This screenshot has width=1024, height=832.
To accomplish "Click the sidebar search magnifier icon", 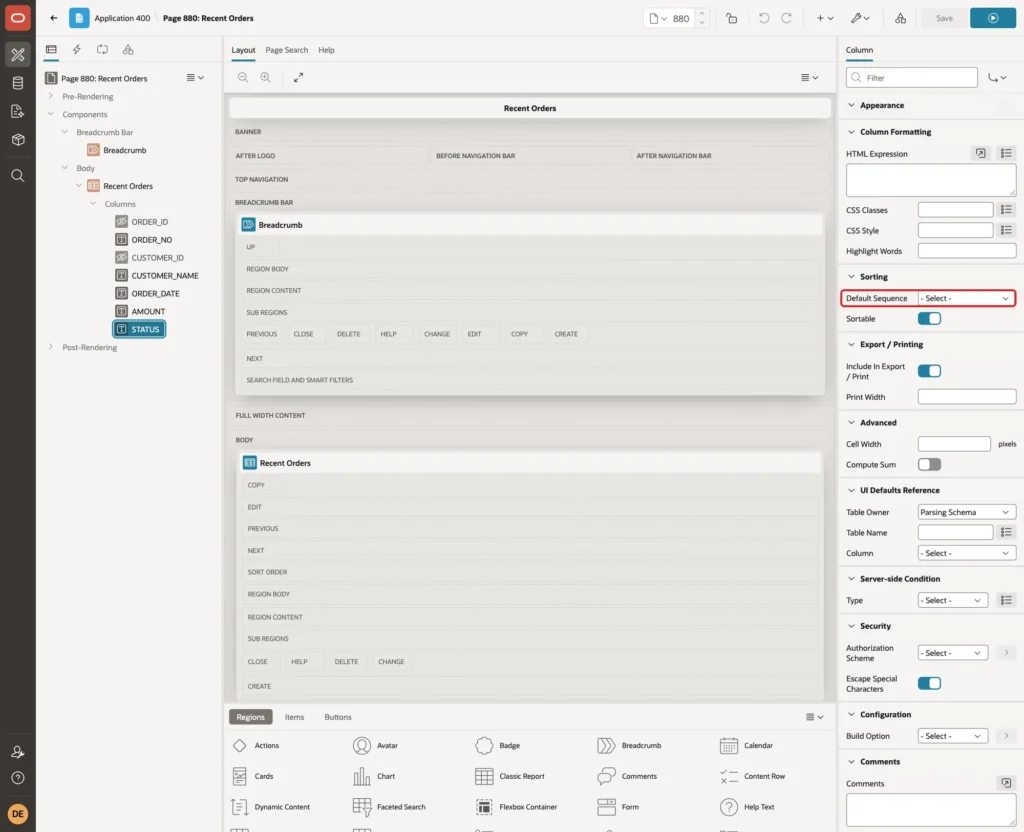I will [x=18, y=176].
